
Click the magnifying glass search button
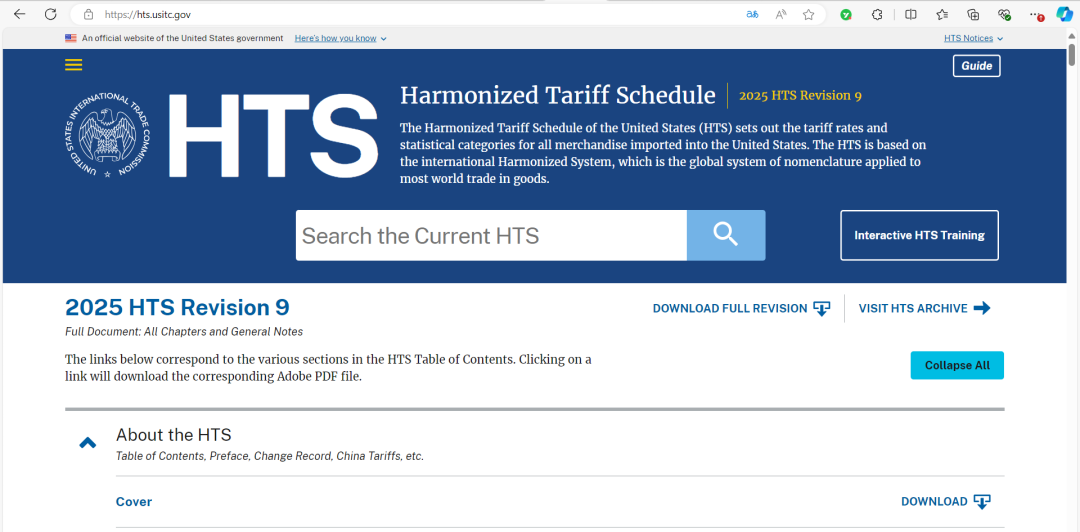pyautogui.click(x=726, y=235)
